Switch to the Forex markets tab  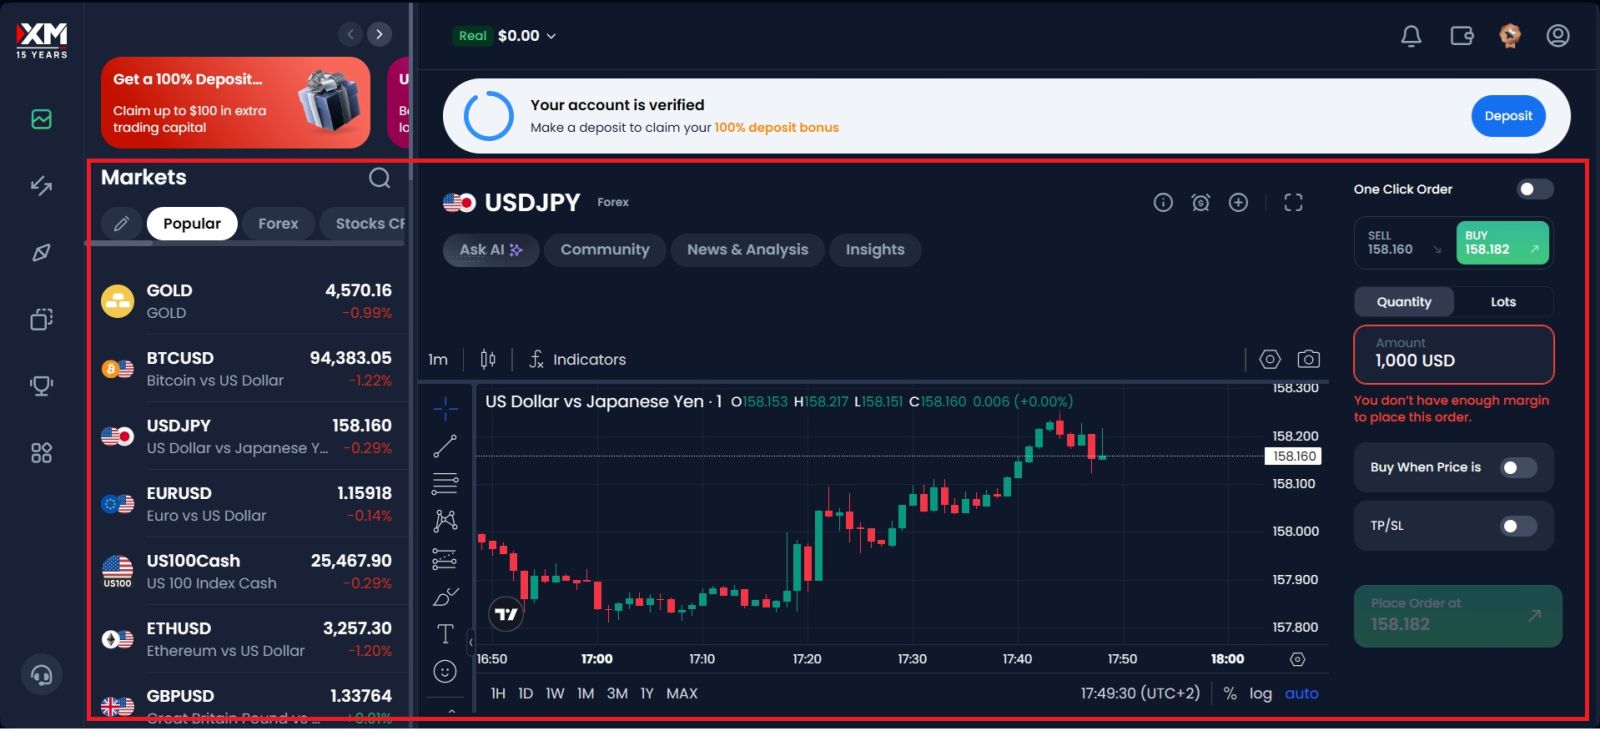[278, 224]
